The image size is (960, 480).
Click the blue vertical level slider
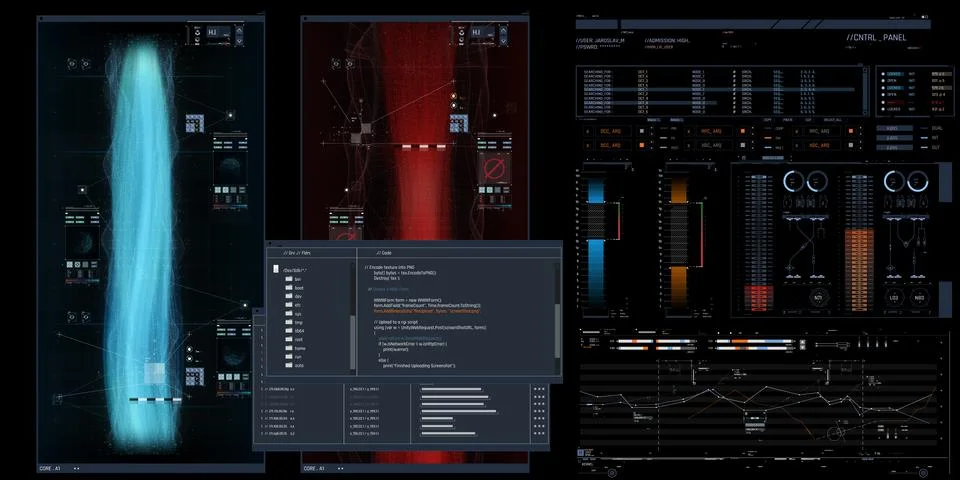point(596,240)
